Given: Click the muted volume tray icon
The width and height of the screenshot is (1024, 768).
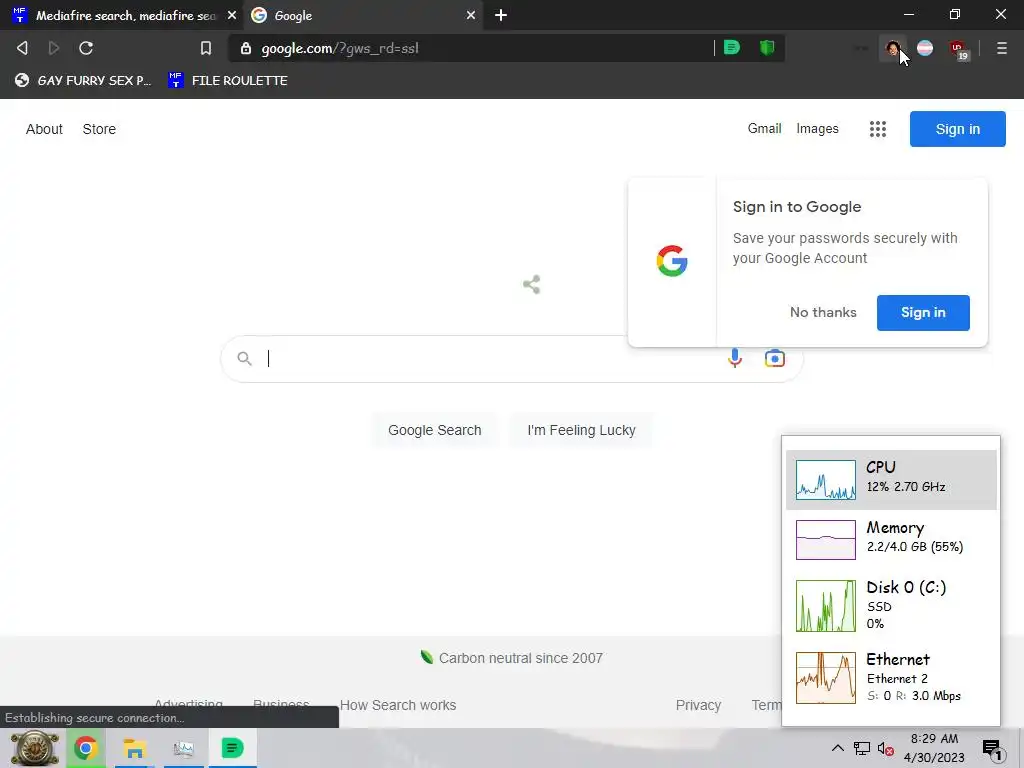Looking at the screenshot, I should pyautogui.click(x=886, y=748).
